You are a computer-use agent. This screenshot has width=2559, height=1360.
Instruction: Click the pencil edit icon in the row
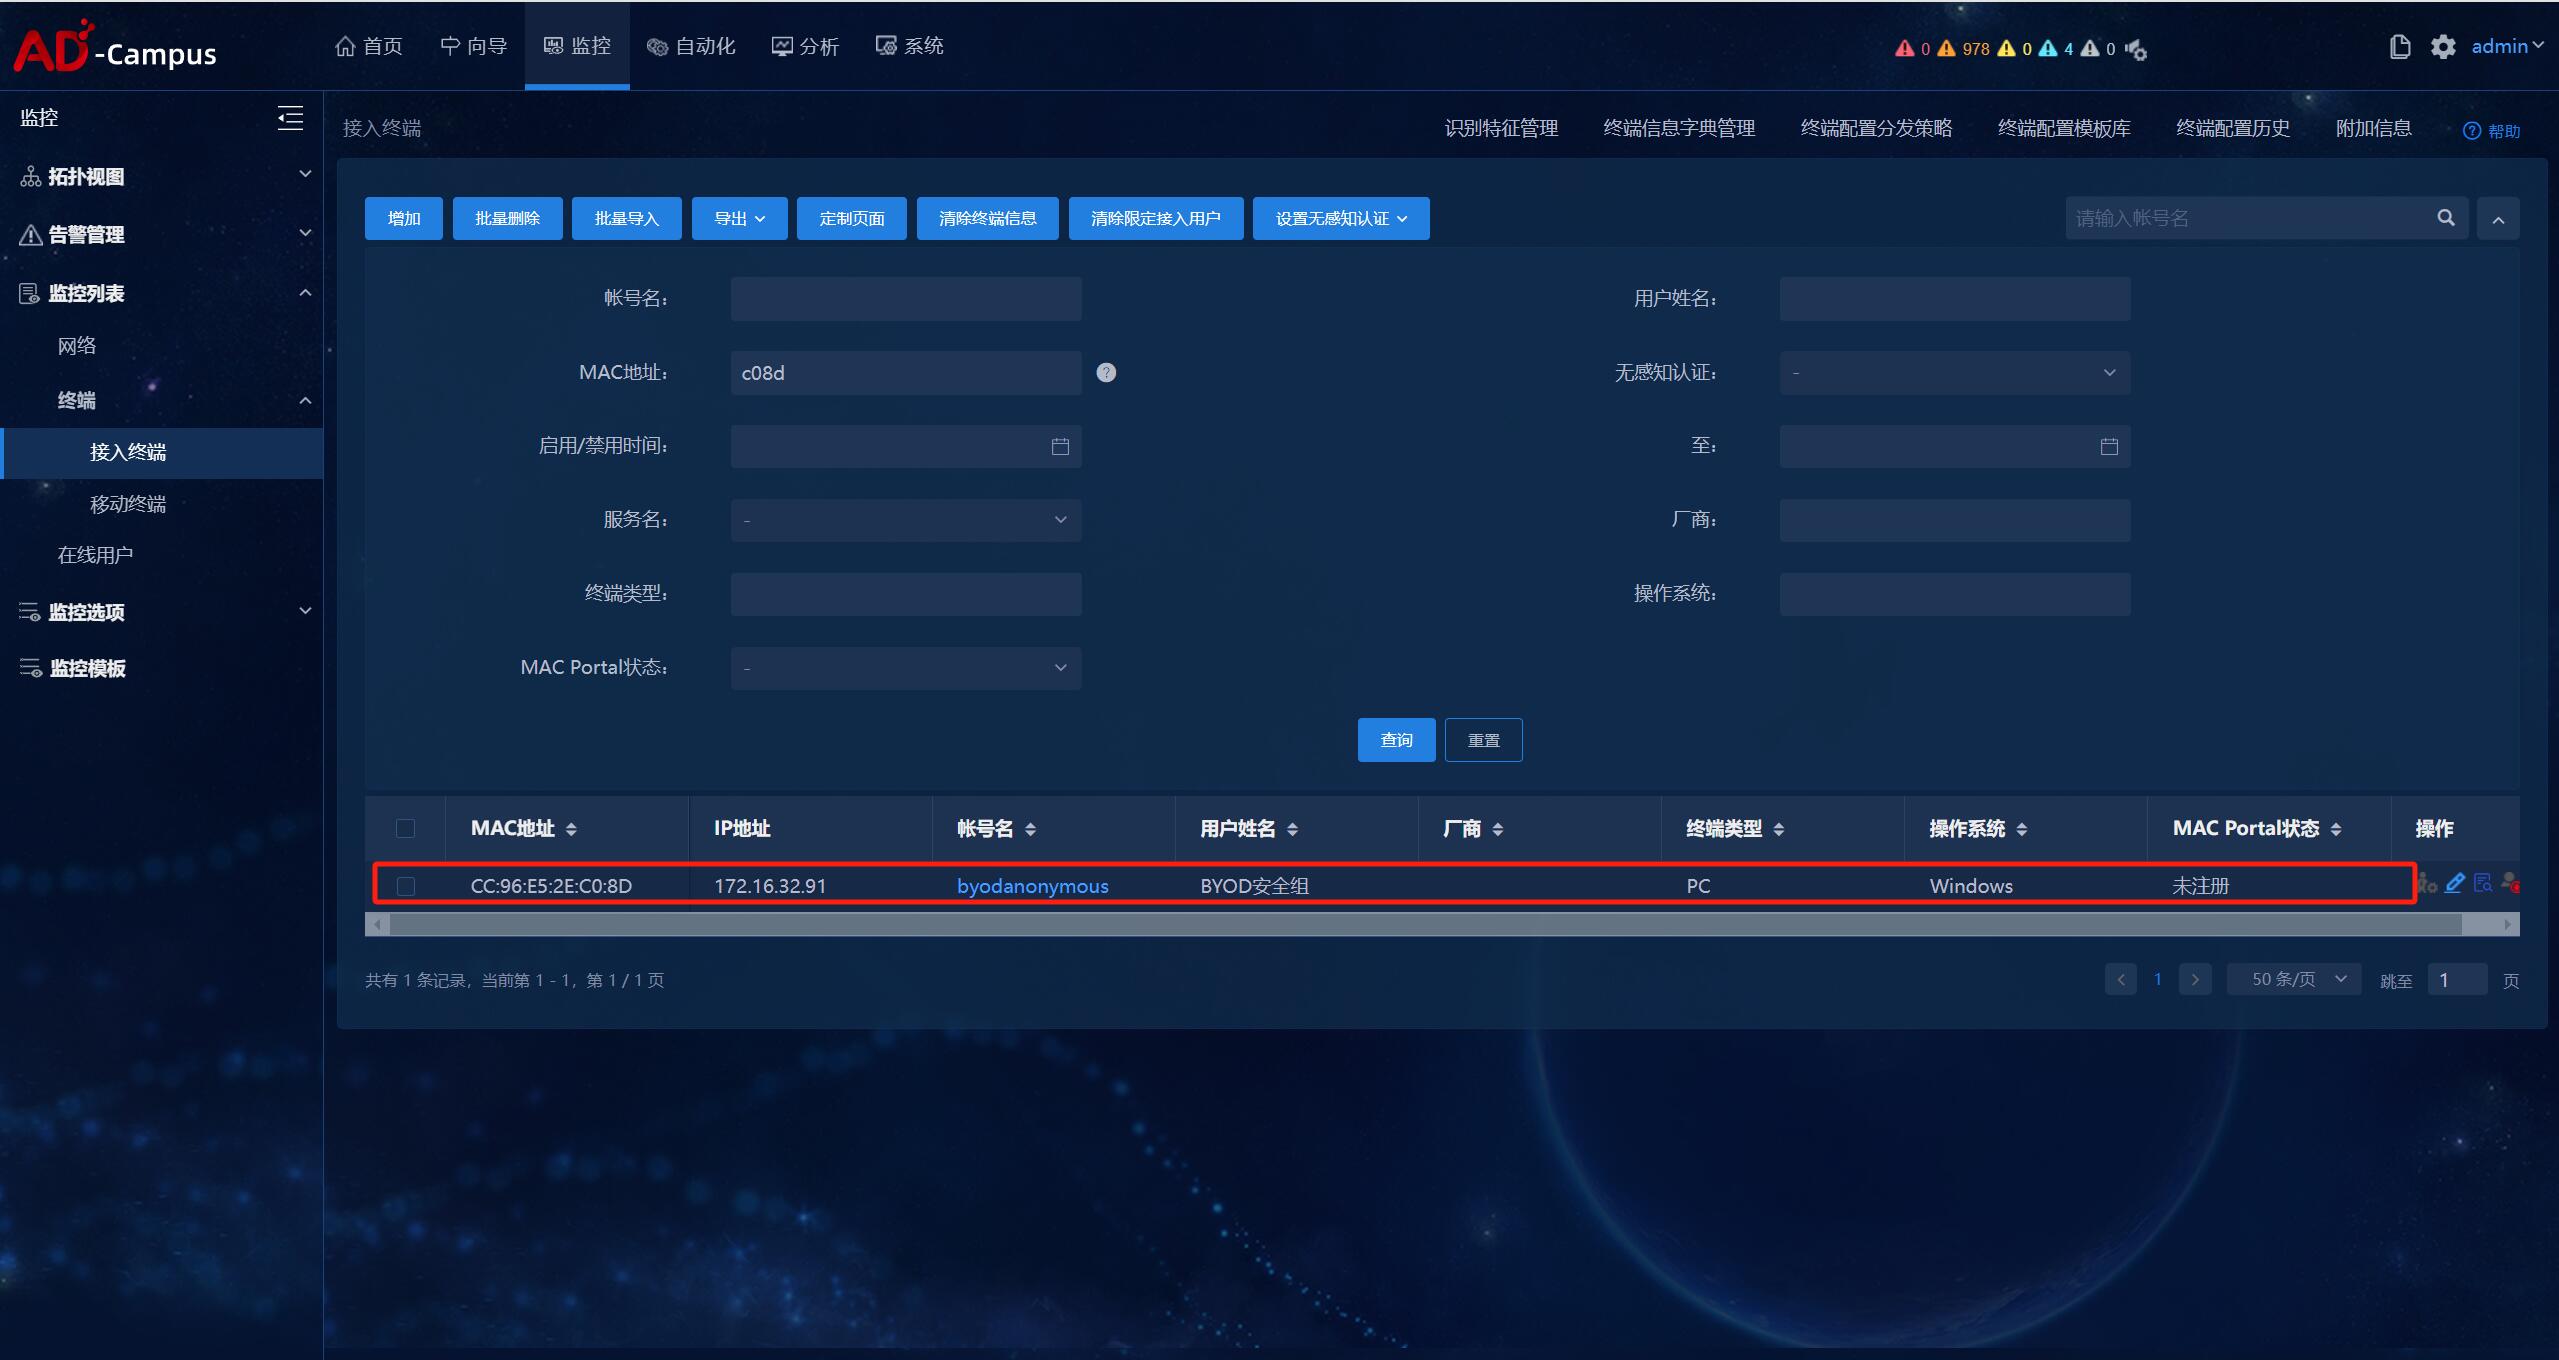pyautogui.click(x=2454, y=883)
